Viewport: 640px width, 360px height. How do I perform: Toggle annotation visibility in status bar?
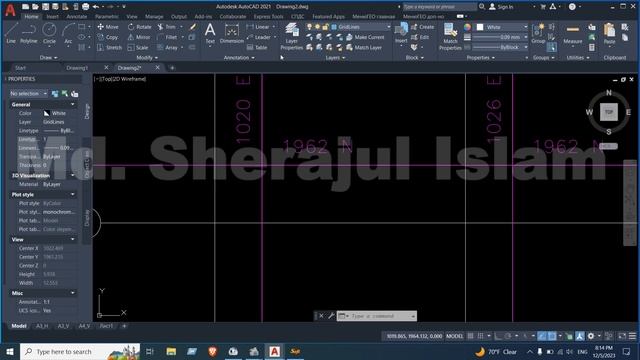580,336
